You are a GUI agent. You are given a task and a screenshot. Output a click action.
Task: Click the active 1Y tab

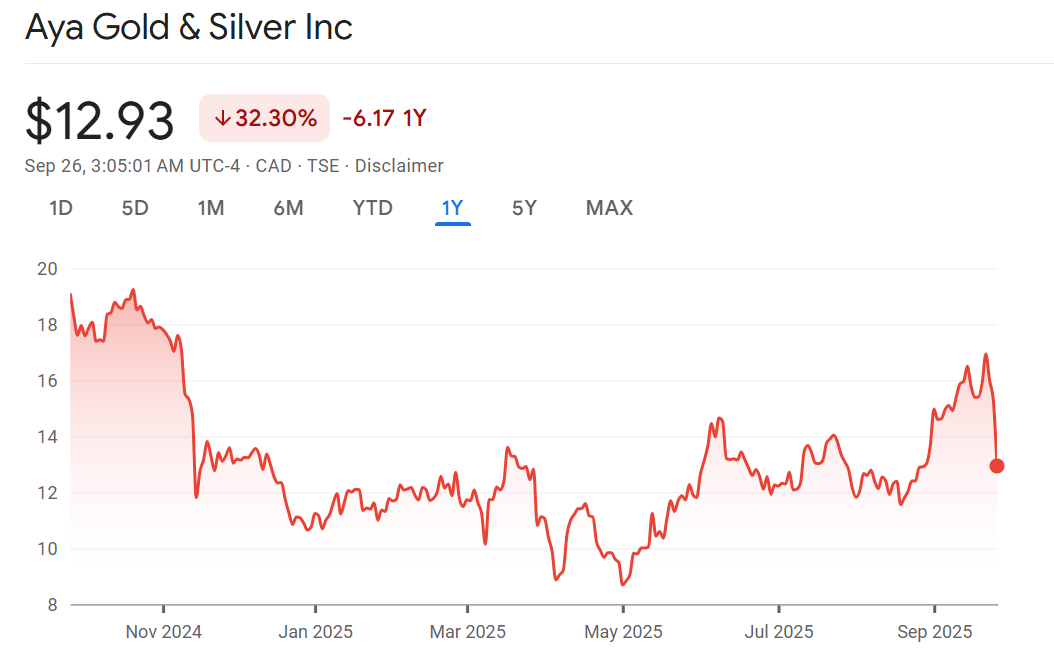point(453,208)
